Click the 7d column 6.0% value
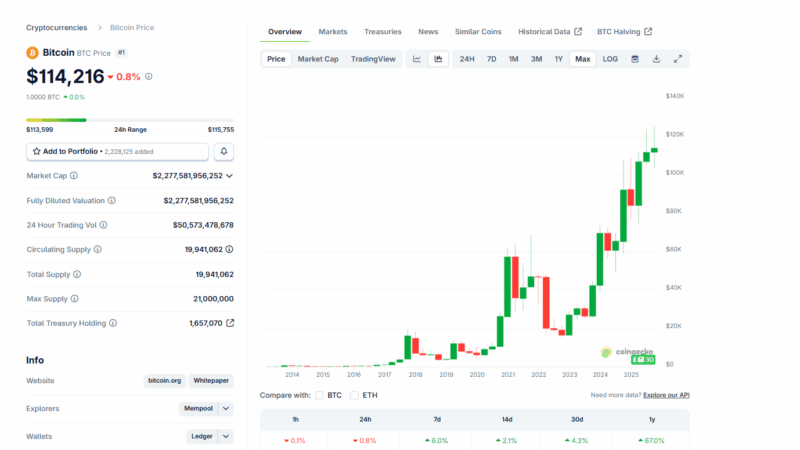Image resolution: width=800 pixels, height=450 pixels. [437, 440]
